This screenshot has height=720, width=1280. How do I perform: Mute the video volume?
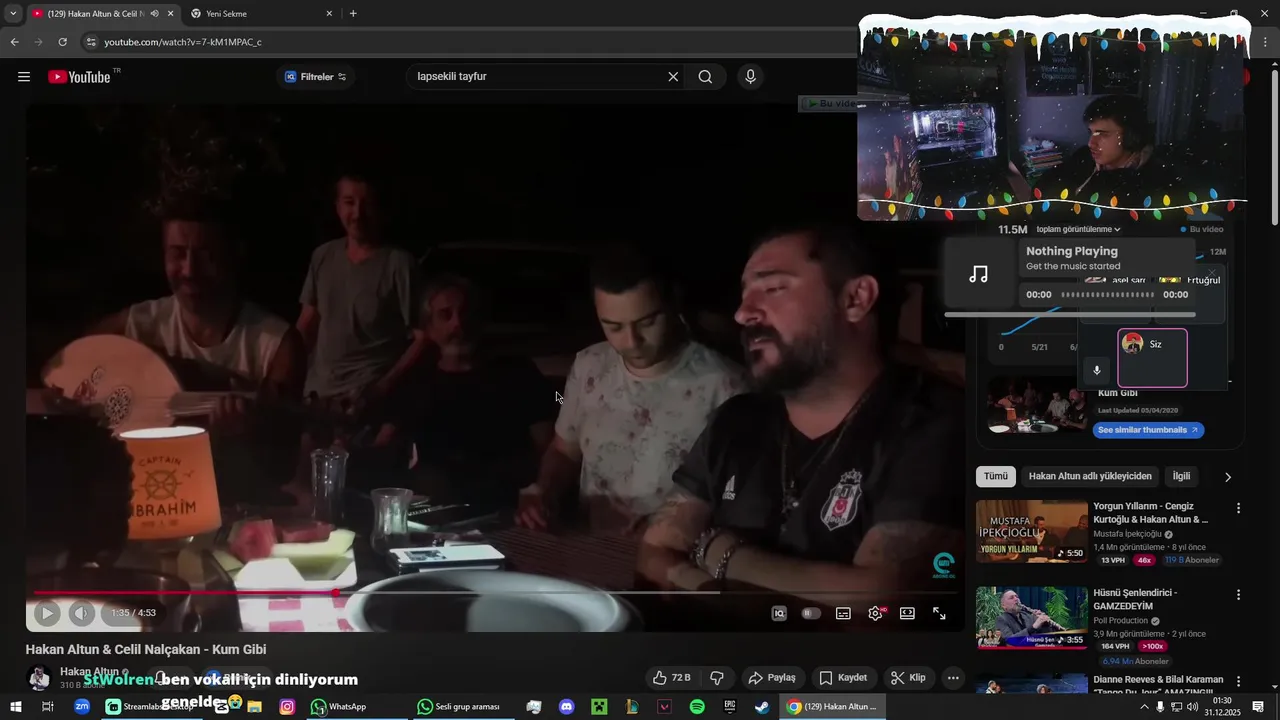click(82, 613)
